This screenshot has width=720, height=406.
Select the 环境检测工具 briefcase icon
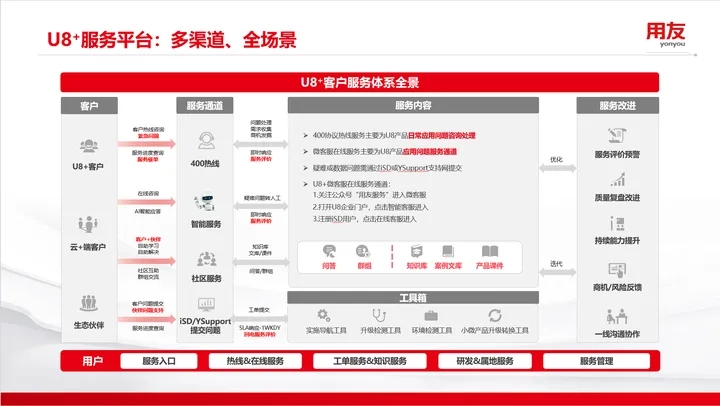point(431,316)
